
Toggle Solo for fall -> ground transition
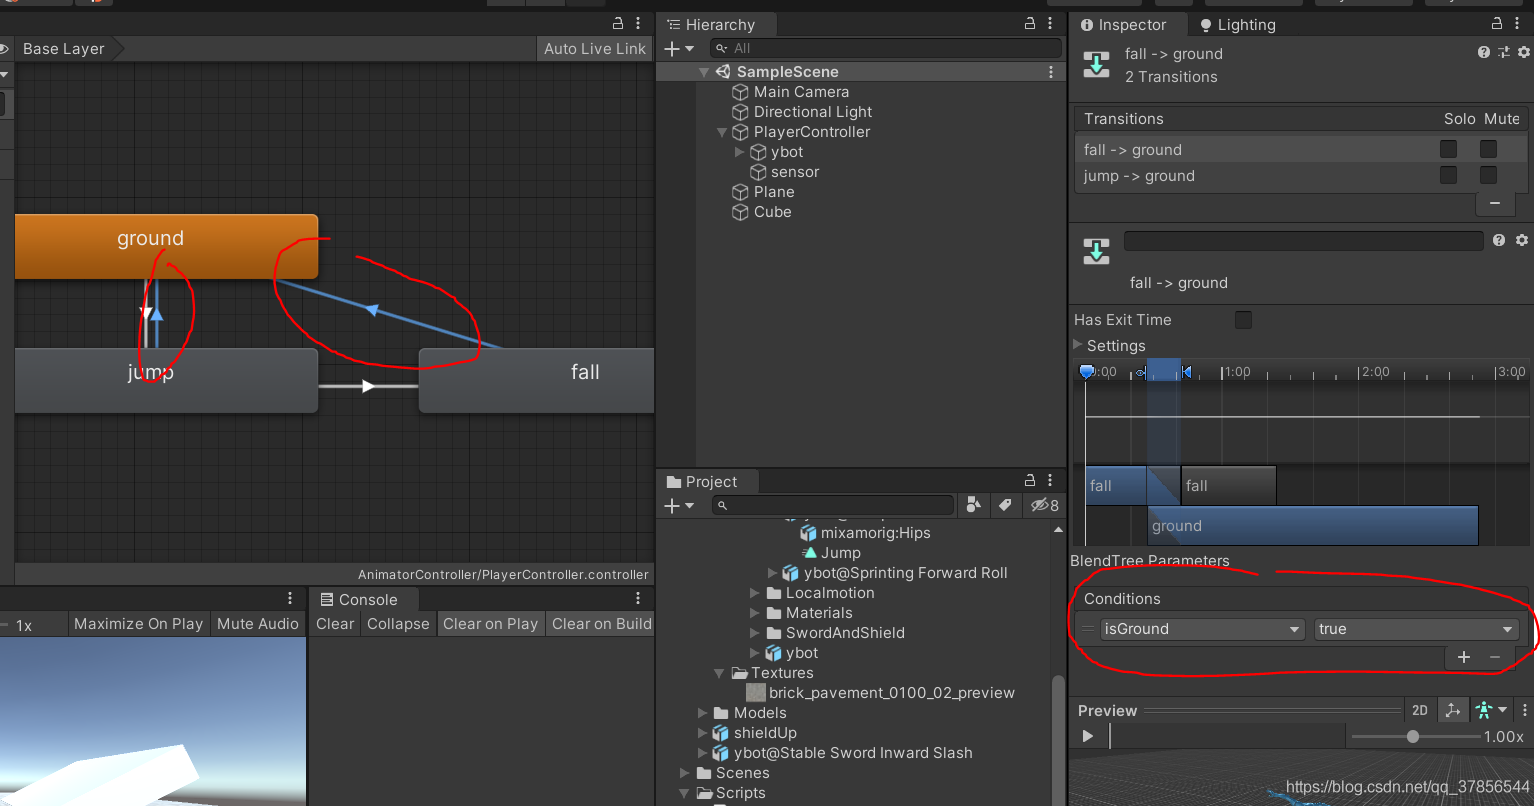point(1448,149)
